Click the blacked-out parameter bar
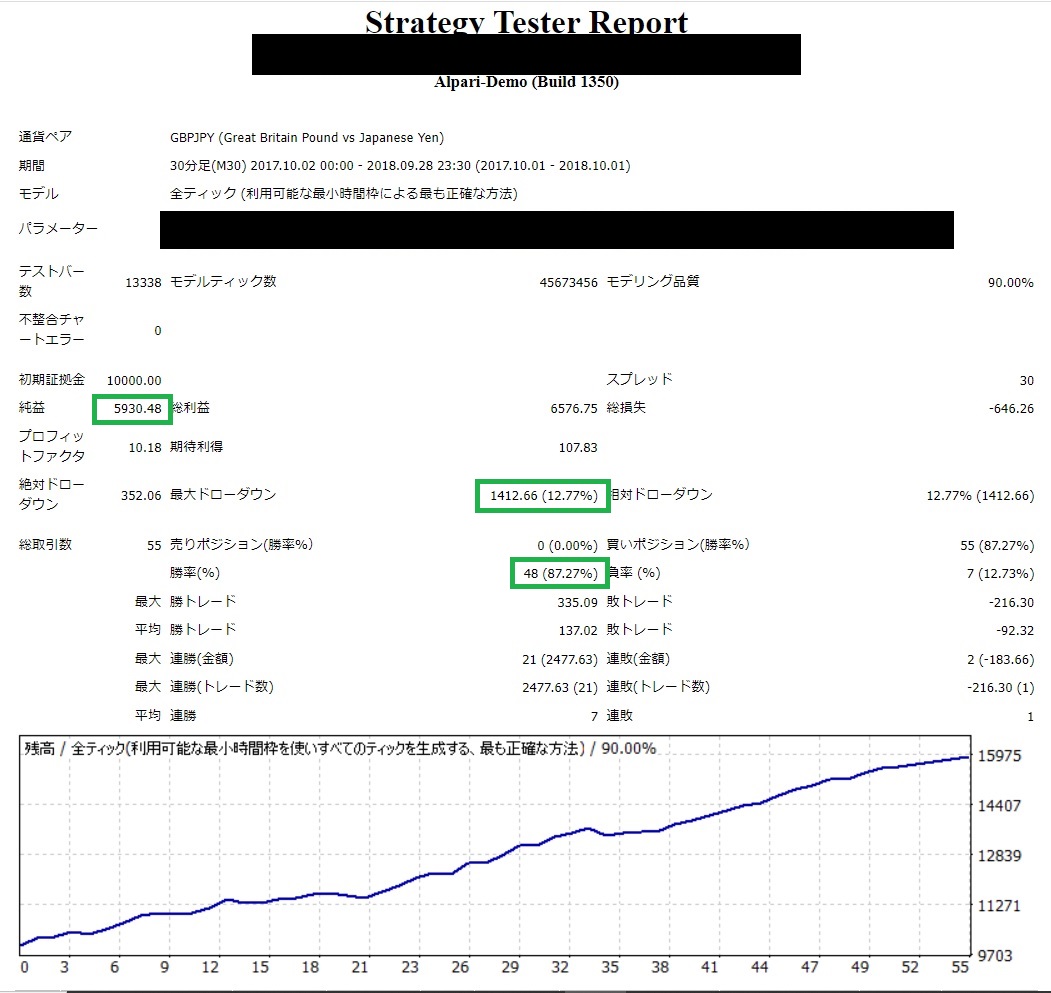1051x993 pixels. click(x=556, y=229)
